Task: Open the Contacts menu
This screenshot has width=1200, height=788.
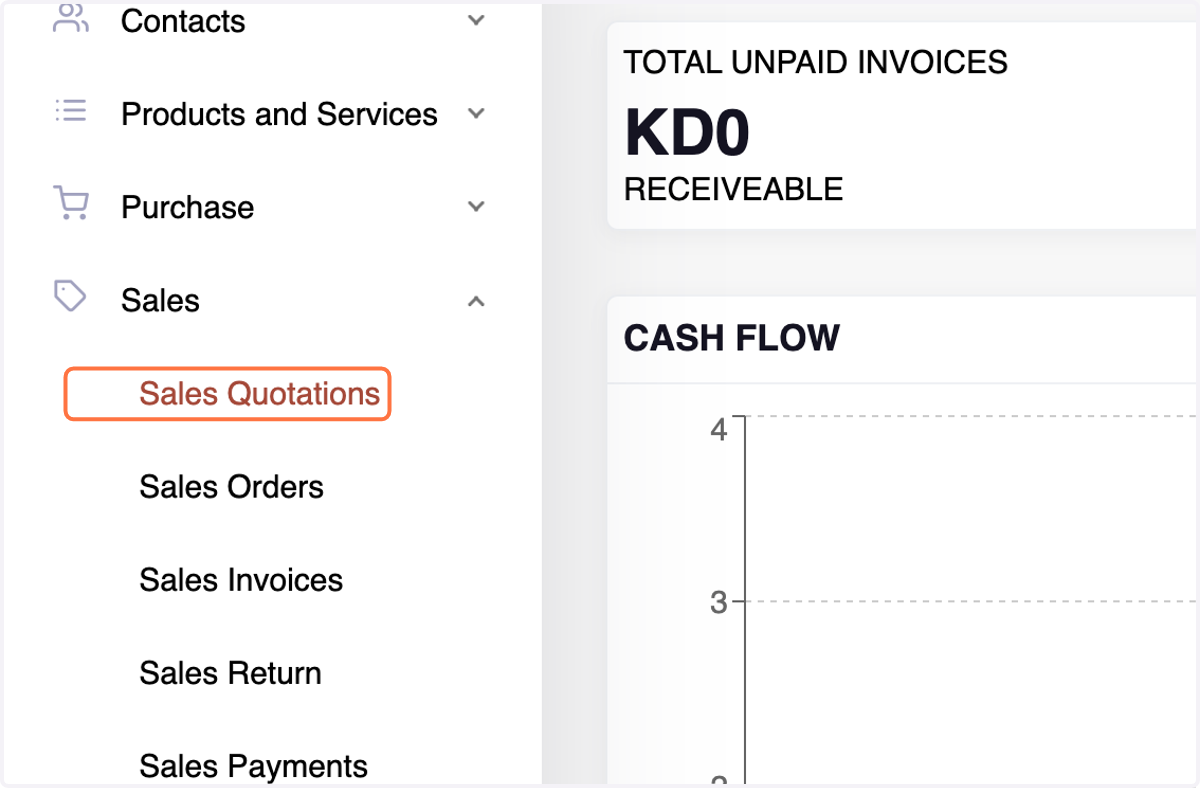Action: (x=183, y=21)
